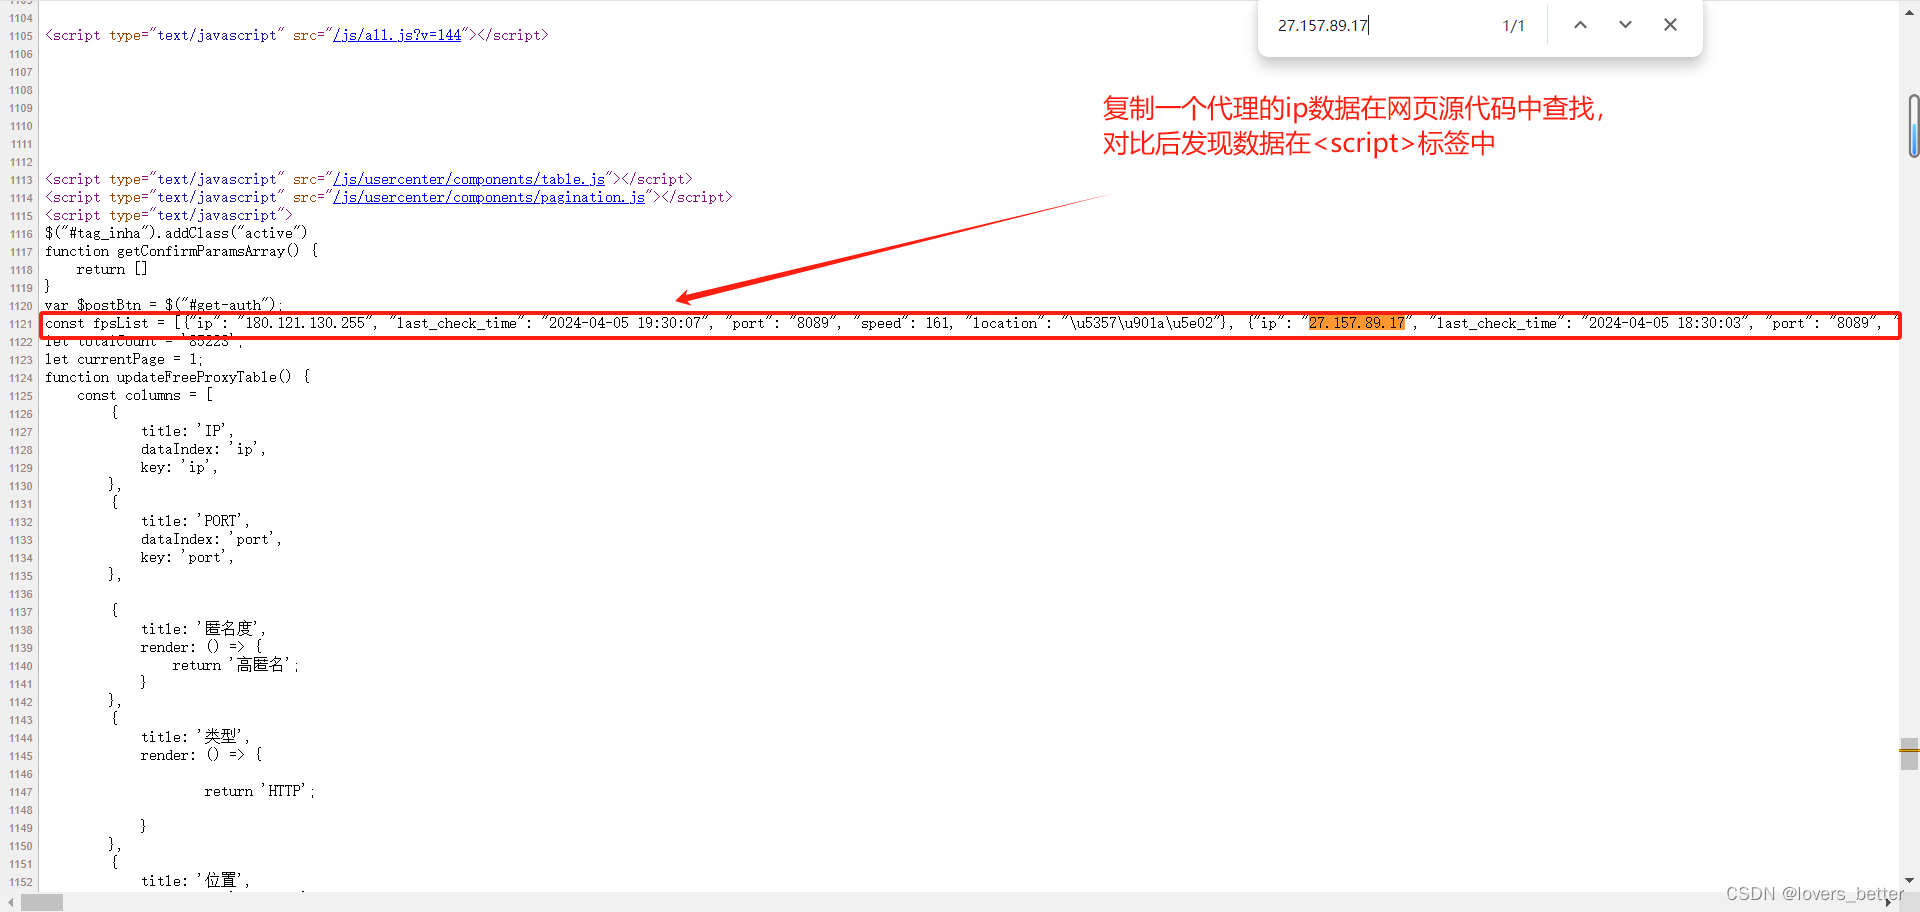Click the first "last_check_time" timestamp 2024-04-05 19:30:07

click(625, 323)
